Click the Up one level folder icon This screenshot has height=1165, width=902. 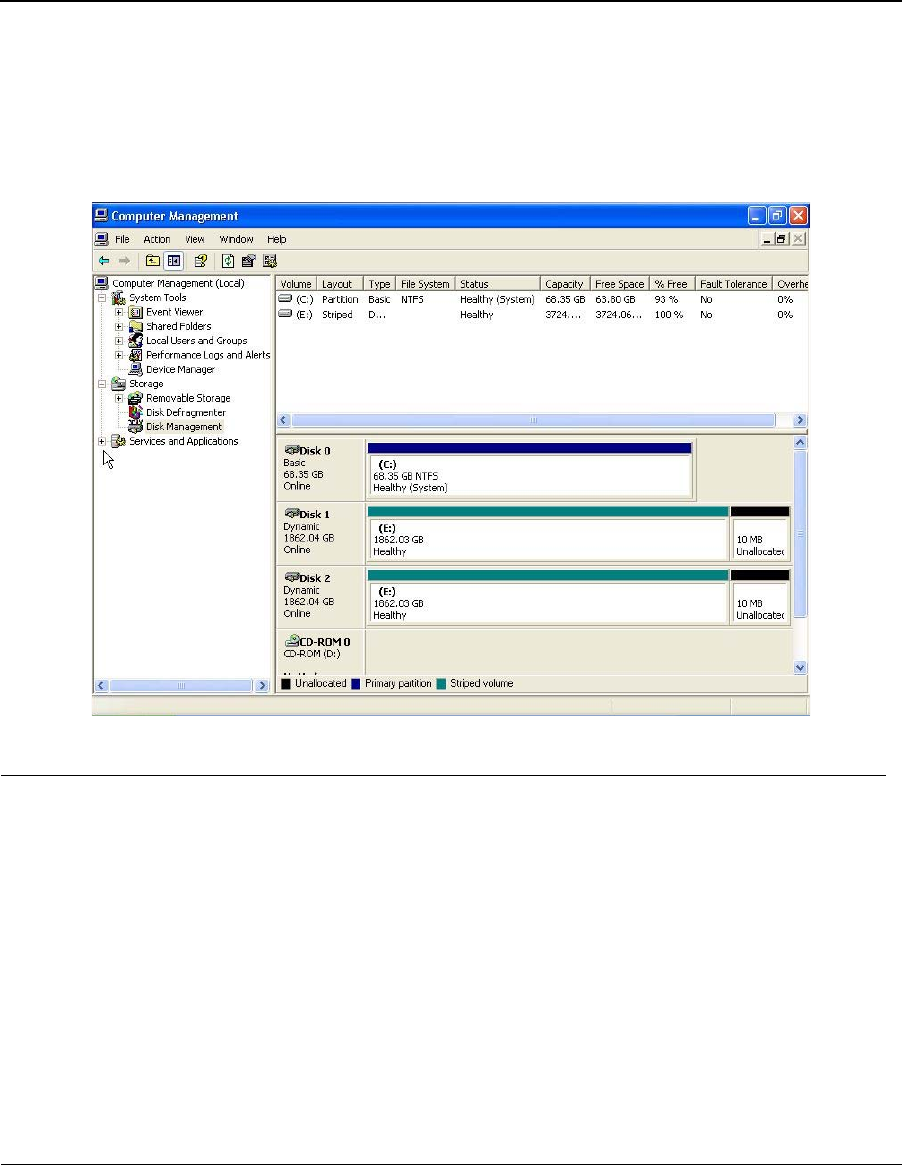point(152,261)
